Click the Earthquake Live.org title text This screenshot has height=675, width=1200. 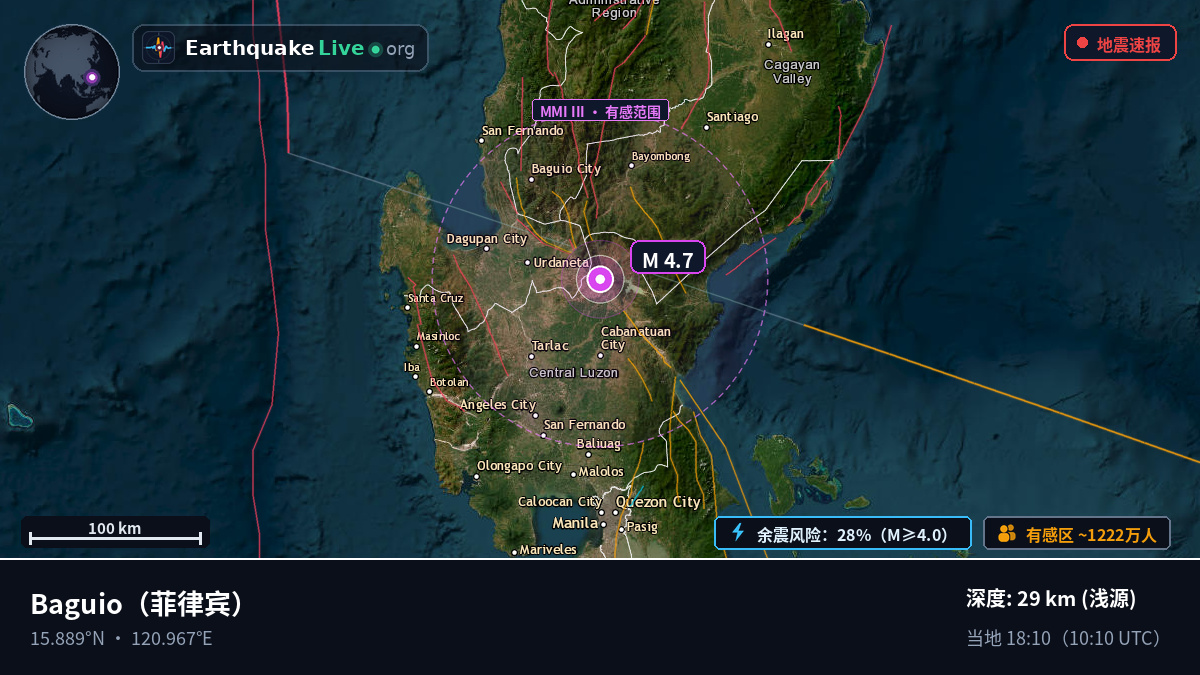point(300,48)
